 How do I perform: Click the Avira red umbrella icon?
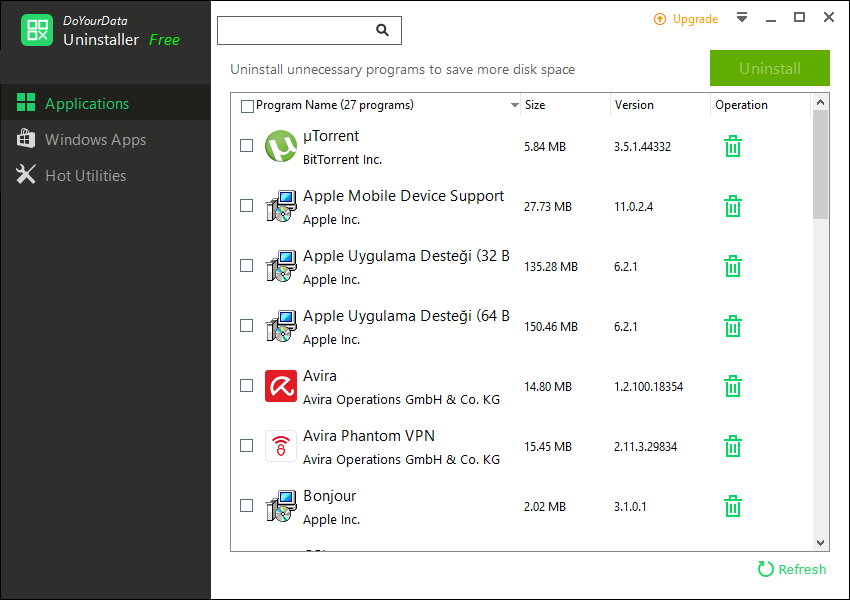(281, 386)
